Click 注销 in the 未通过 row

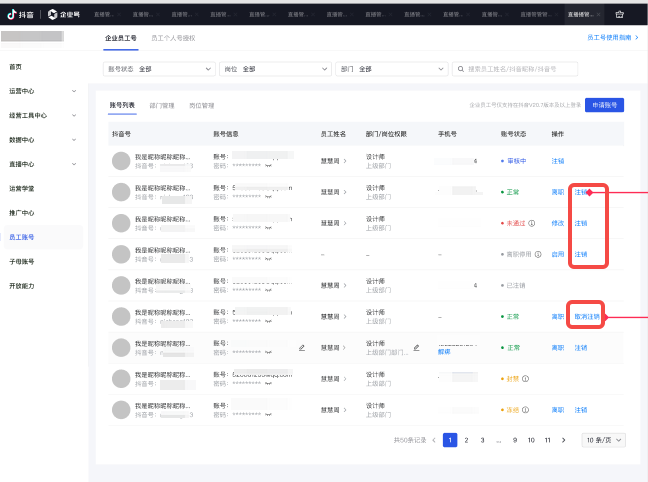click(581, 223)
